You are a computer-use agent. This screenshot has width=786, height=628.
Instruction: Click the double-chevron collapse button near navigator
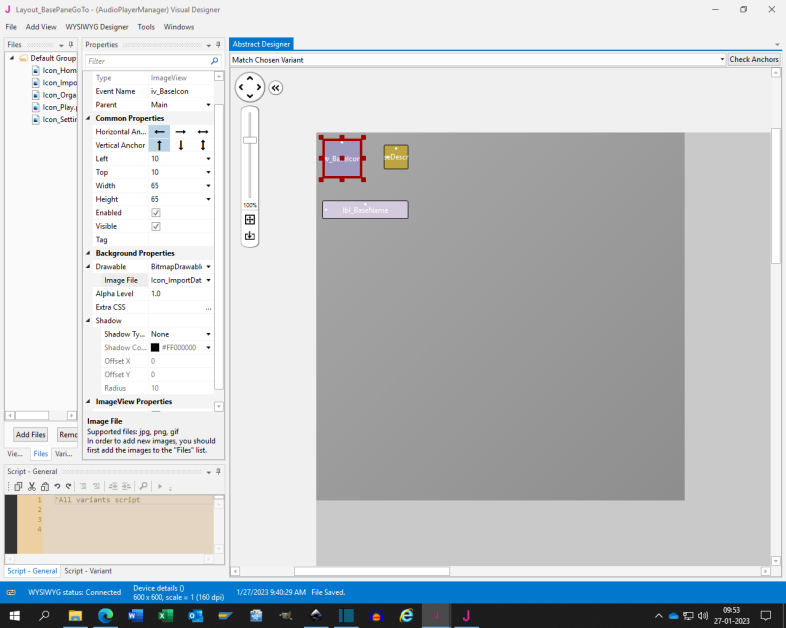276,88
